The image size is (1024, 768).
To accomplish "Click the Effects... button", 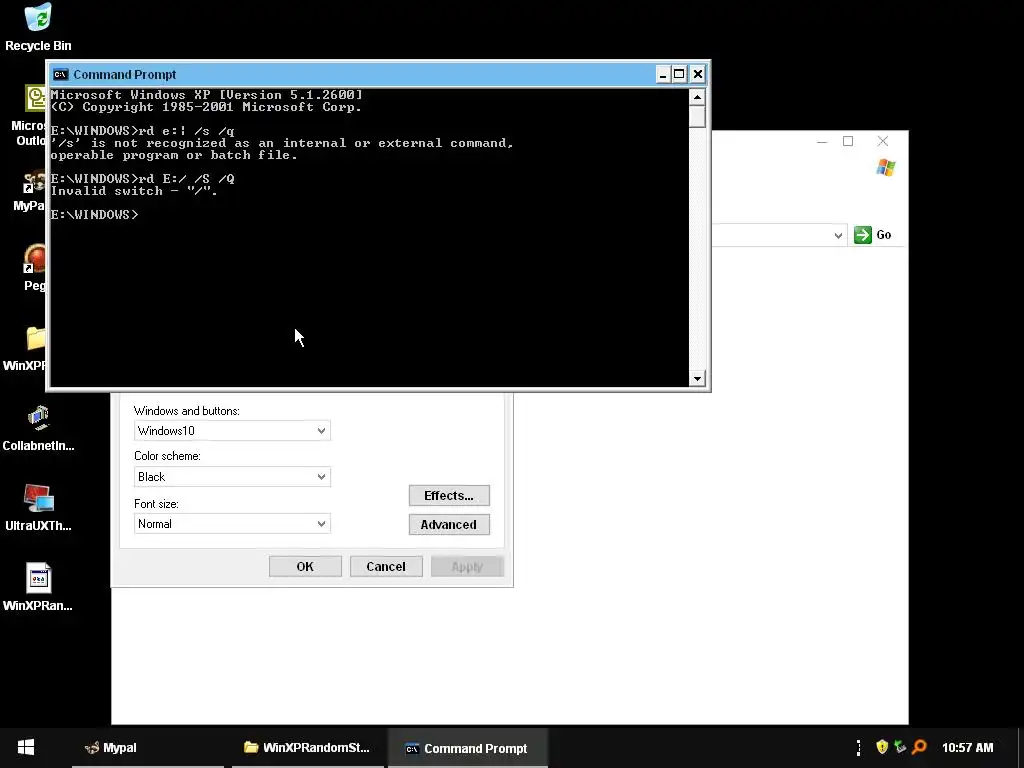I will [x=449, y=496].
